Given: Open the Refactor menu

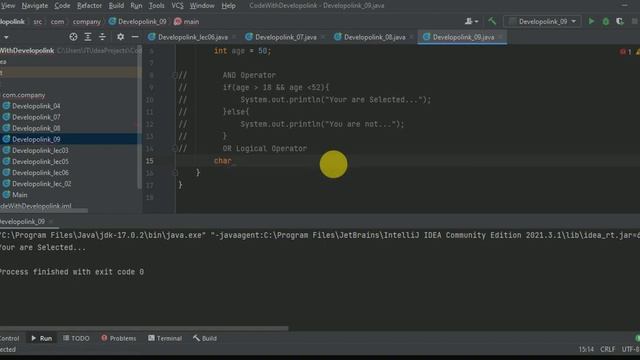Looking at the screenshot, I should [89, 6].
